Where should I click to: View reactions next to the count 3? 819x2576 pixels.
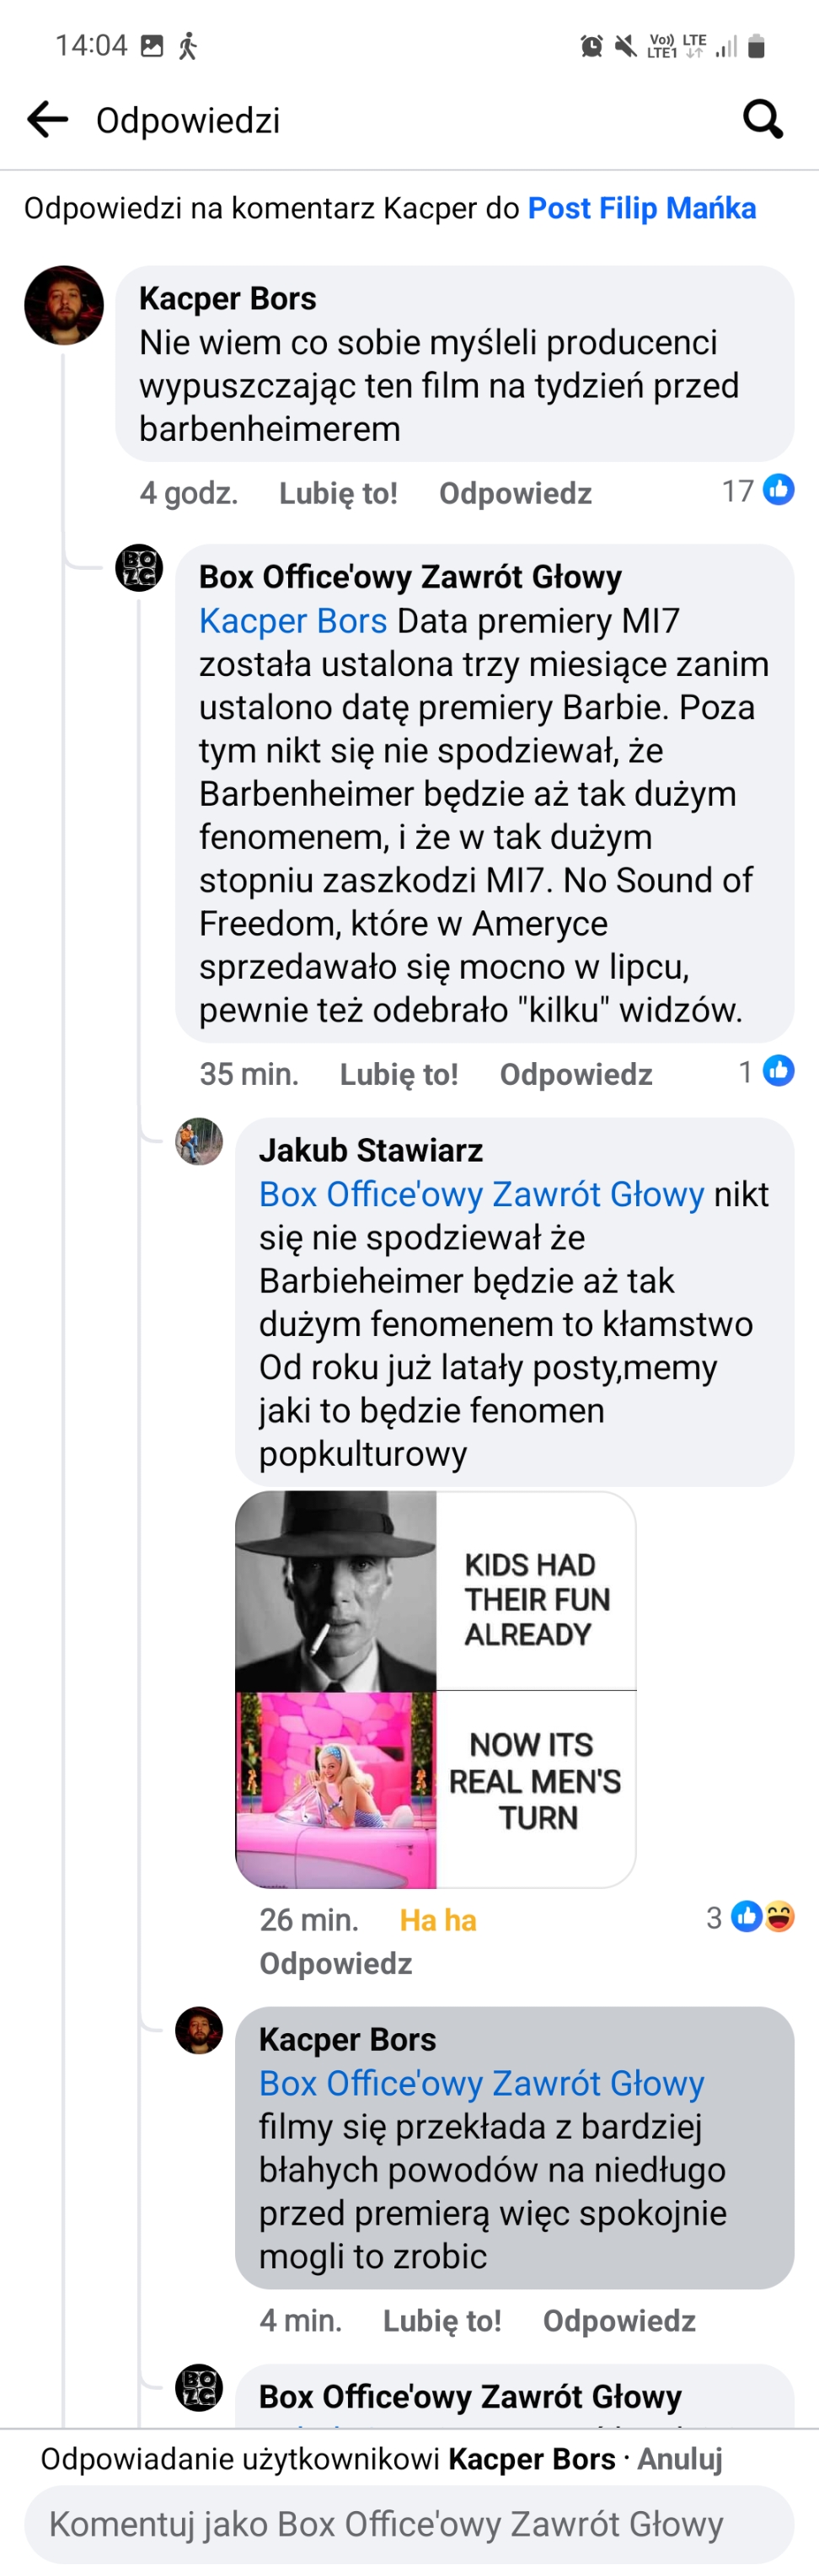point(763,1917)
